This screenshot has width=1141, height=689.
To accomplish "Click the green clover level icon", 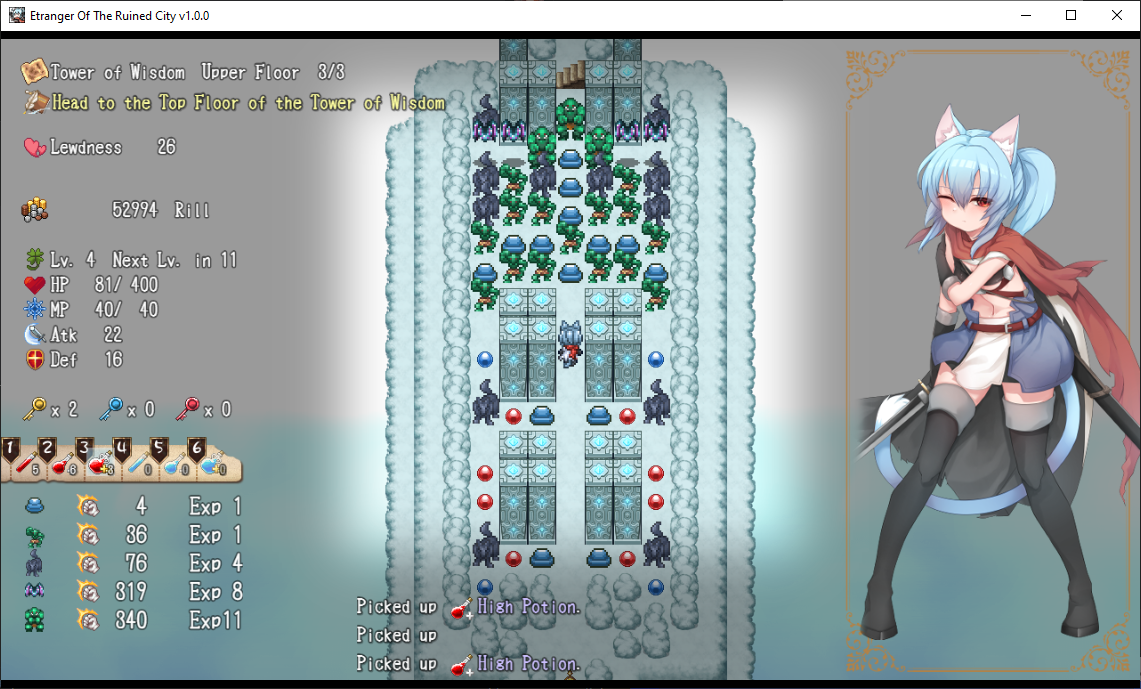I will pyautogui.click(x=34, y=259).
